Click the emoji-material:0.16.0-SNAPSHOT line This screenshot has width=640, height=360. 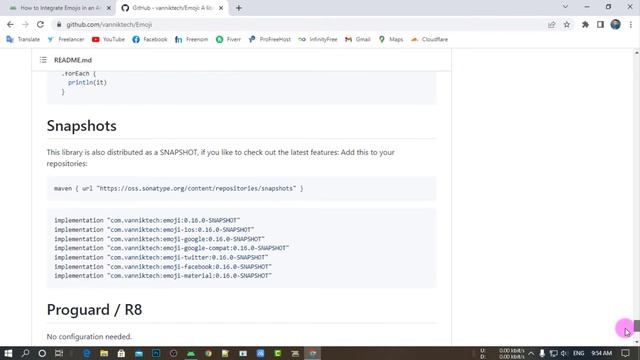point(163,276)
